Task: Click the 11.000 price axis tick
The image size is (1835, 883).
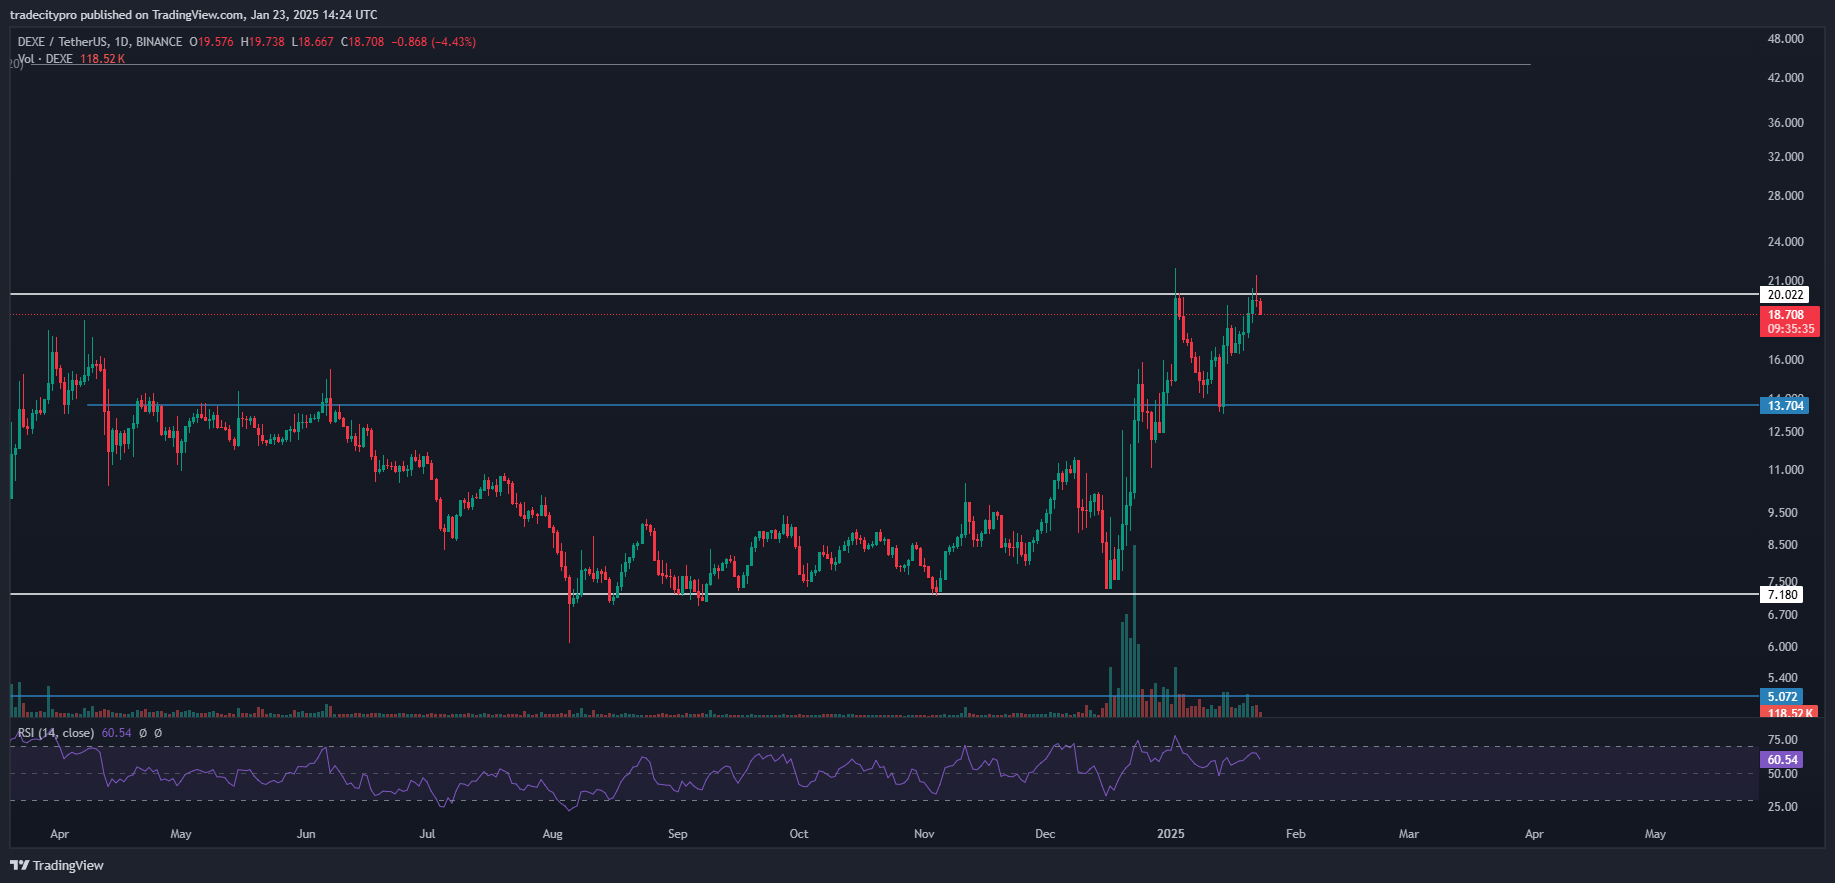Action: (1785, 470)
